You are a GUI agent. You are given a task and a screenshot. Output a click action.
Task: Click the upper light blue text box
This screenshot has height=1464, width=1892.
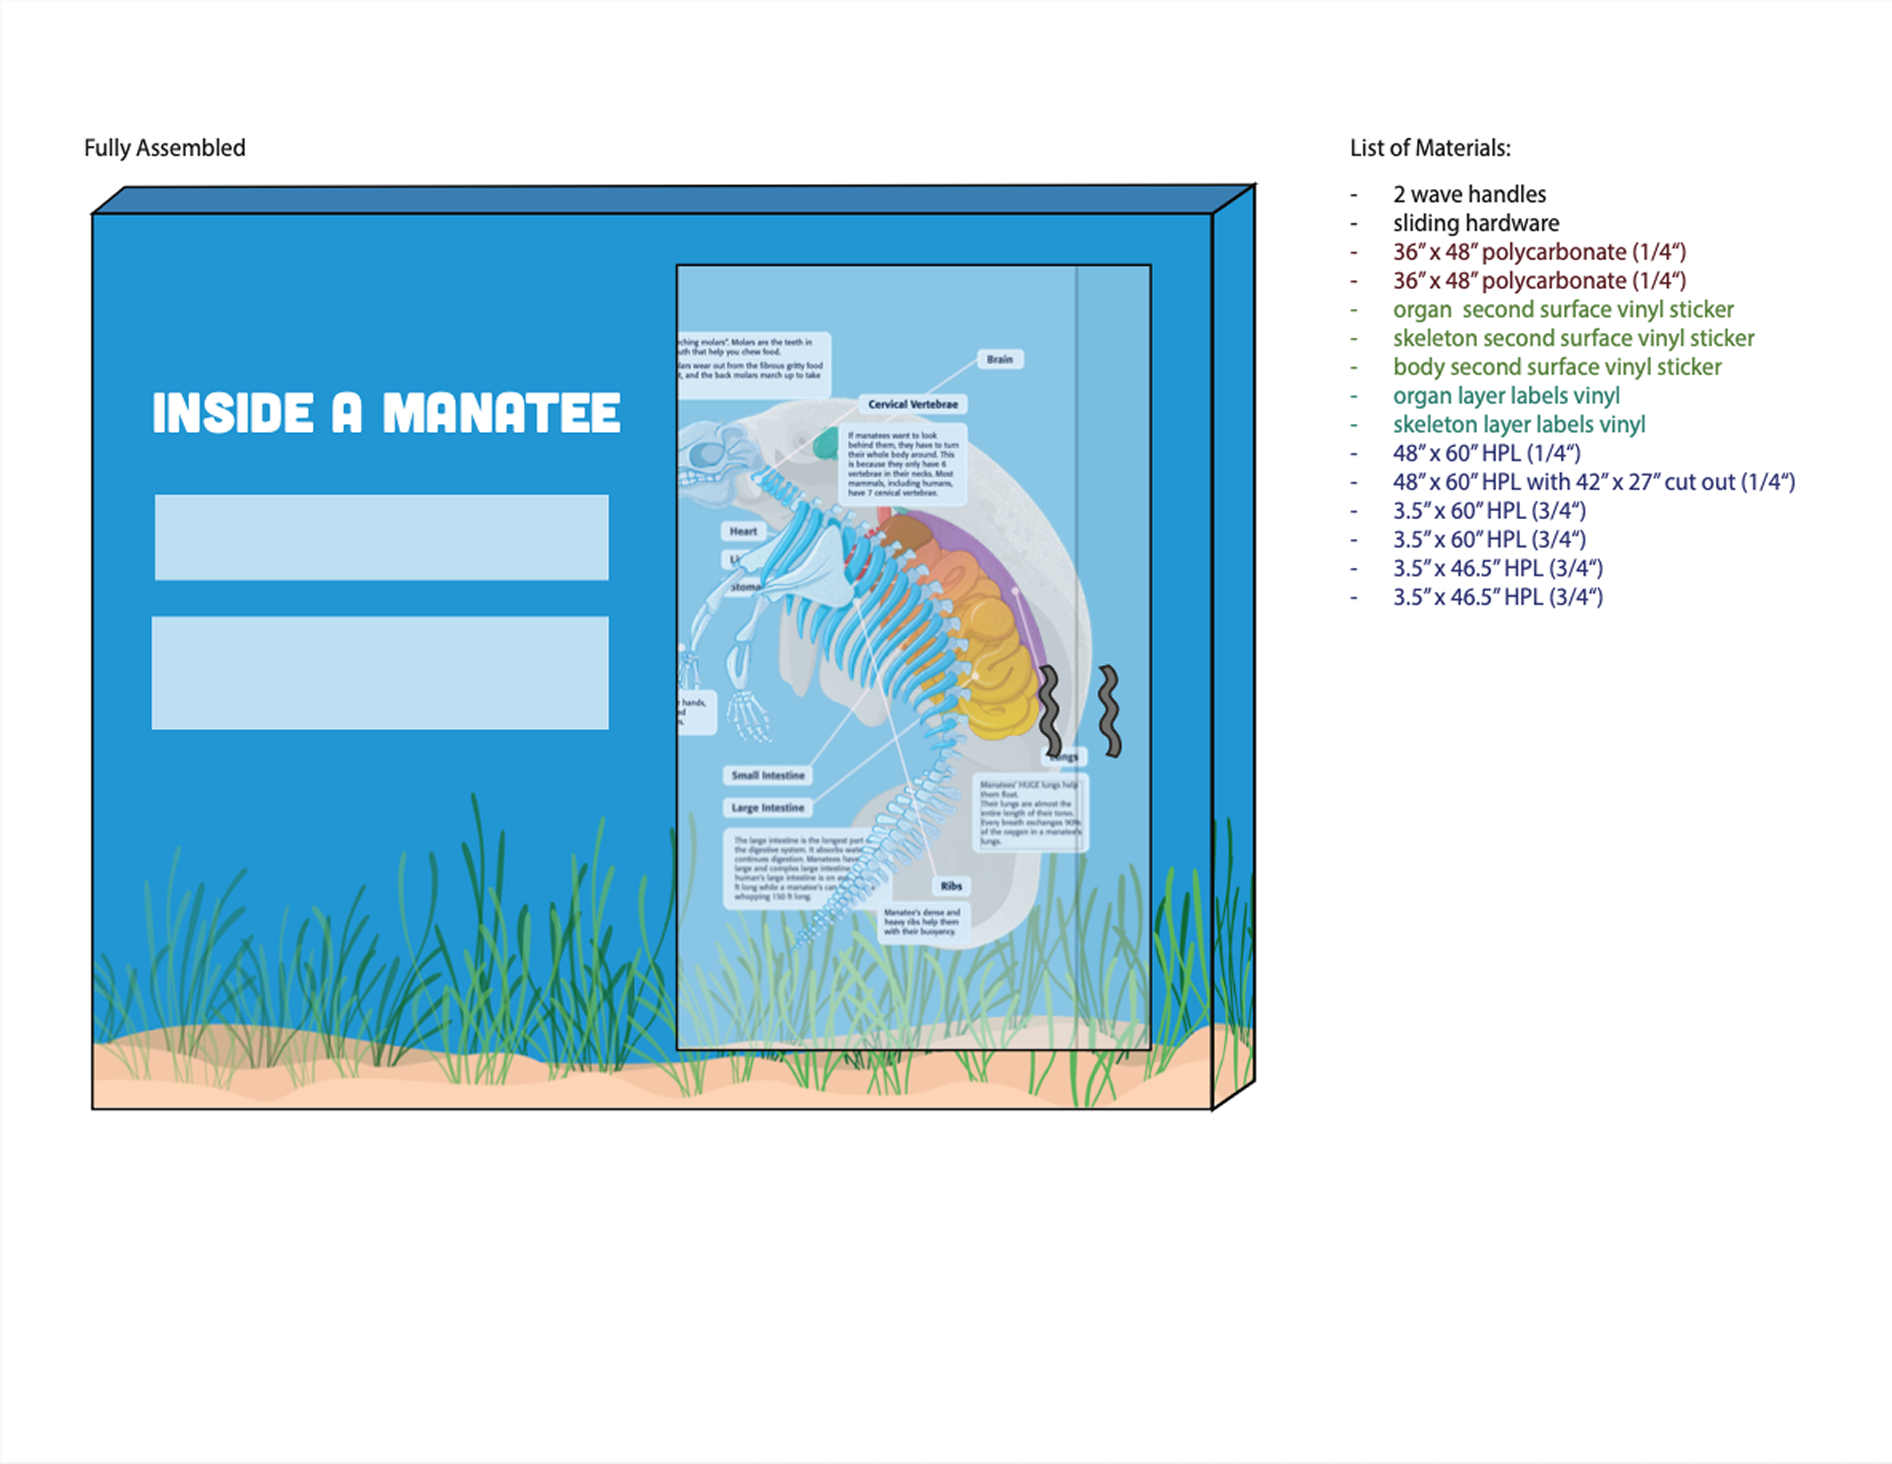click(x=381, y=537)
